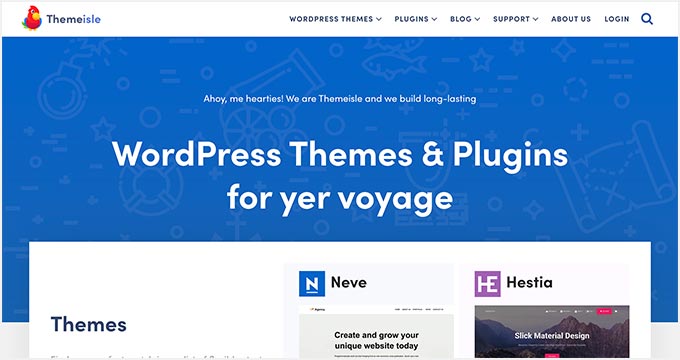Open the Neve theme title
Image resolution: width=680 pixels, height=360 pixels.
pos(349,282)
